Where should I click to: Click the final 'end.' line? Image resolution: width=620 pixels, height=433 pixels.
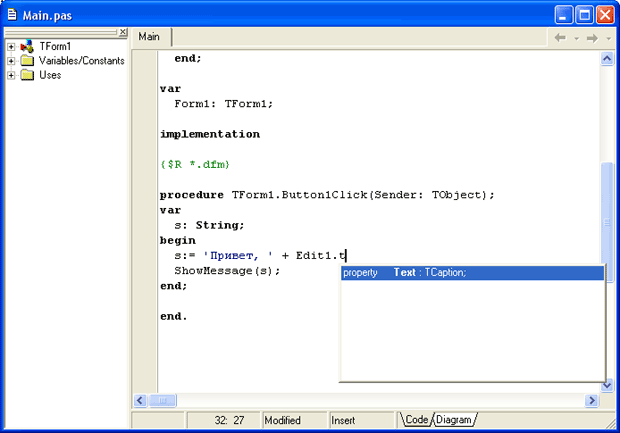(174, 316)
